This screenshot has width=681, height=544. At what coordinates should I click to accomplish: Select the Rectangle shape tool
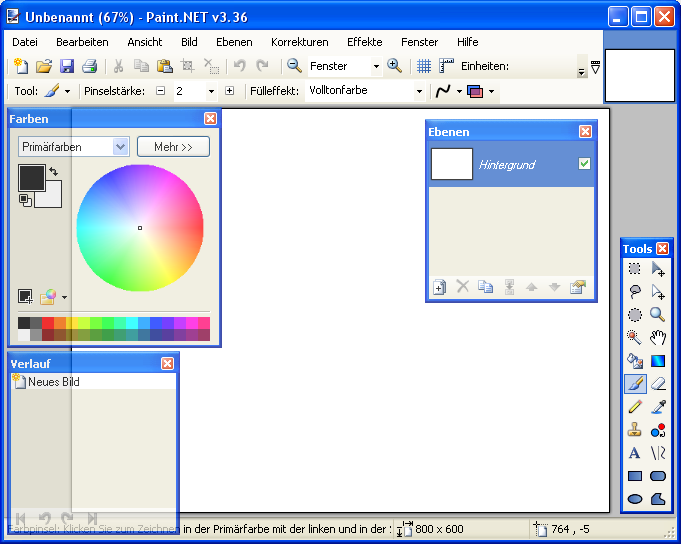click(635, 476)
